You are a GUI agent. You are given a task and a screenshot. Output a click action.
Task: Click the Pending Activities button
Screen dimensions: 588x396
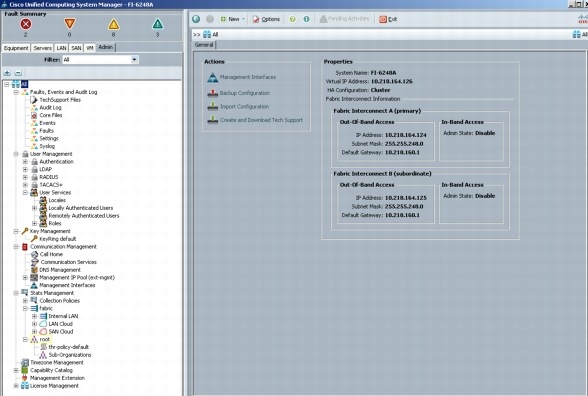[344, 19]
